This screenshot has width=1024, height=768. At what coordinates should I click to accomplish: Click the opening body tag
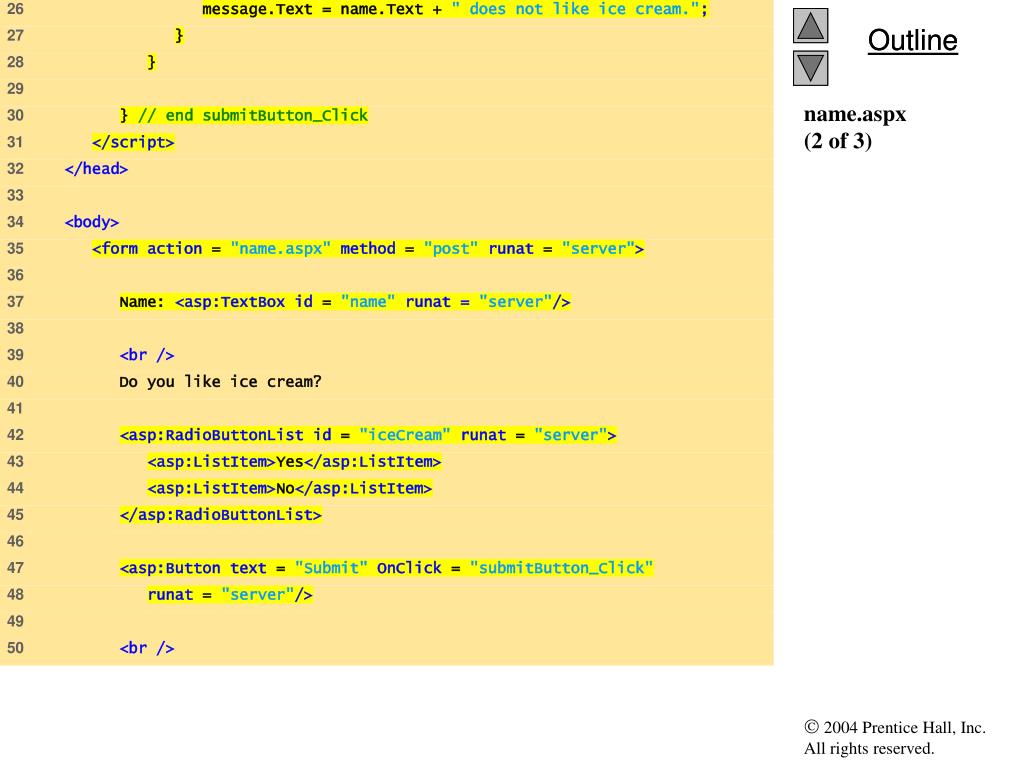pos(91,222)
